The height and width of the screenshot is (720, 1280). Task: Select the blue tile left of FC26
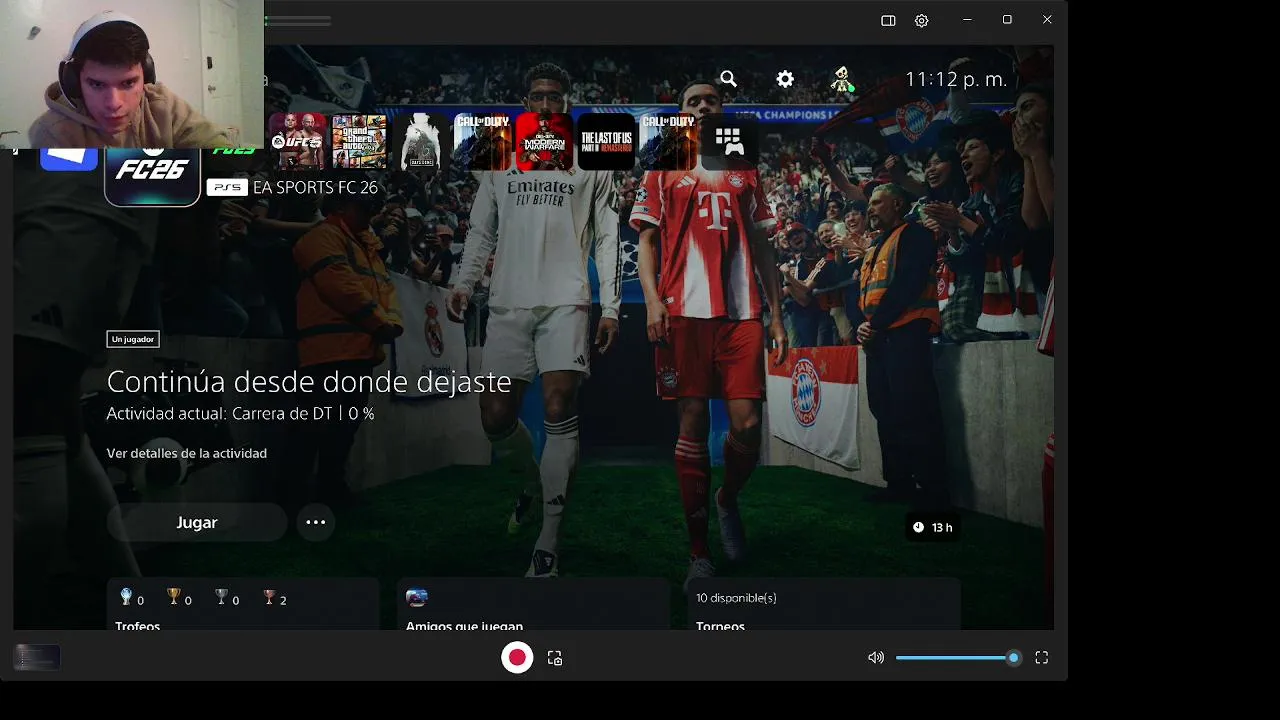69,158
